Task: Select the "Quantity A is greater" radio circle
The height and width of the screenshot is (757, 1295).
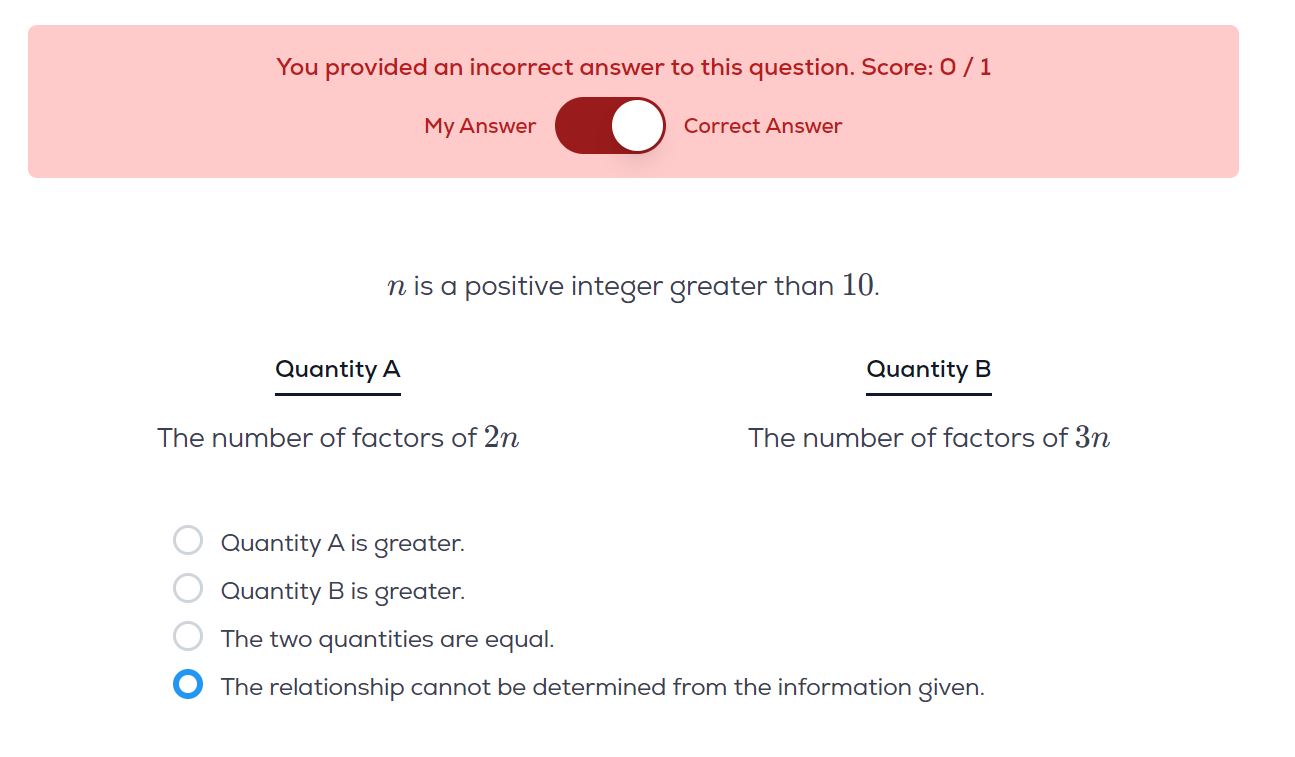Action: pos(188,541)
